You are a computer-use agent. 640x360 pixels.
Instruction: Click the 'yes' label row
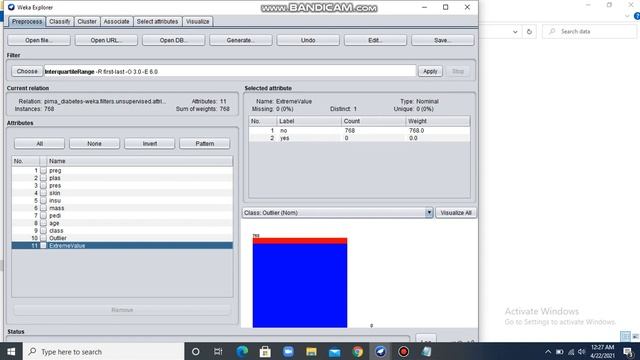pos(360,138)
